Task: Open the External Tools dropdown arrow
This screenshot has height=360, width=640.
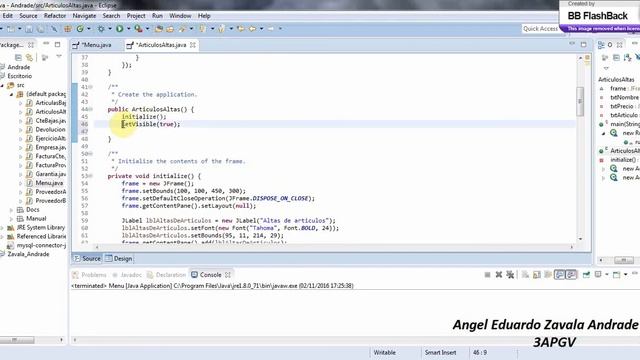Action: (148, 29)
